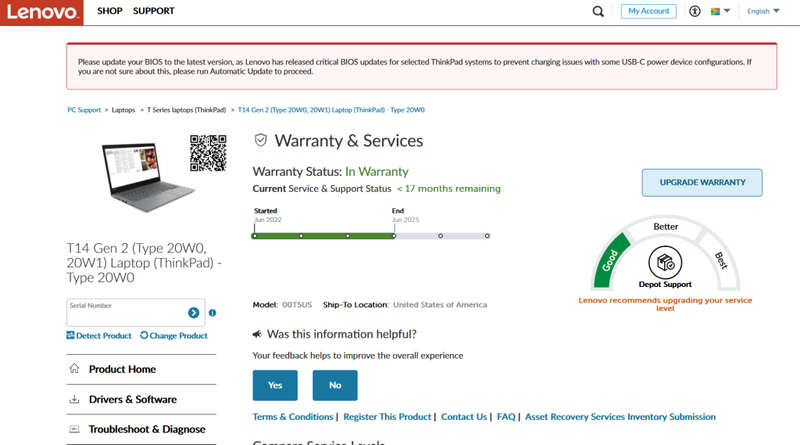800x445 pixels.
Task: Open the SHOP menu
Action: [110, 11]
